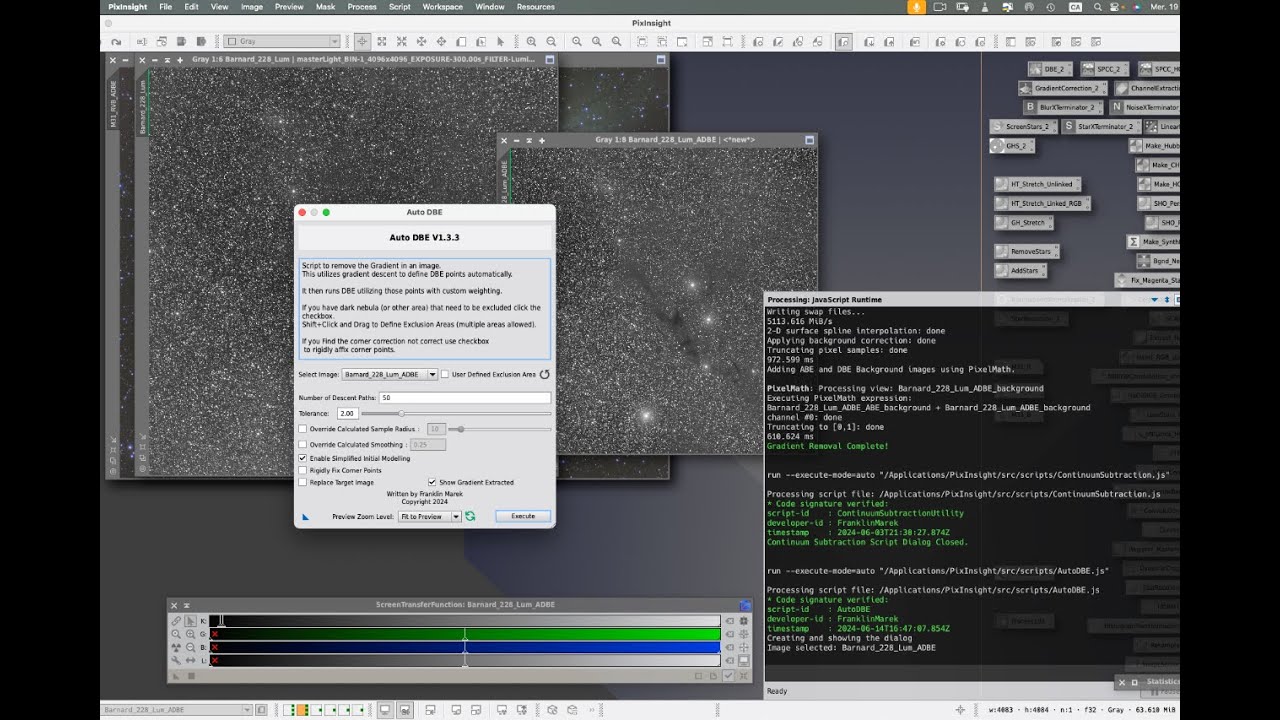The image size is (1280, 720).
Task: Click the square icon in ScreenTransferFunction footer
Action: 191,676
